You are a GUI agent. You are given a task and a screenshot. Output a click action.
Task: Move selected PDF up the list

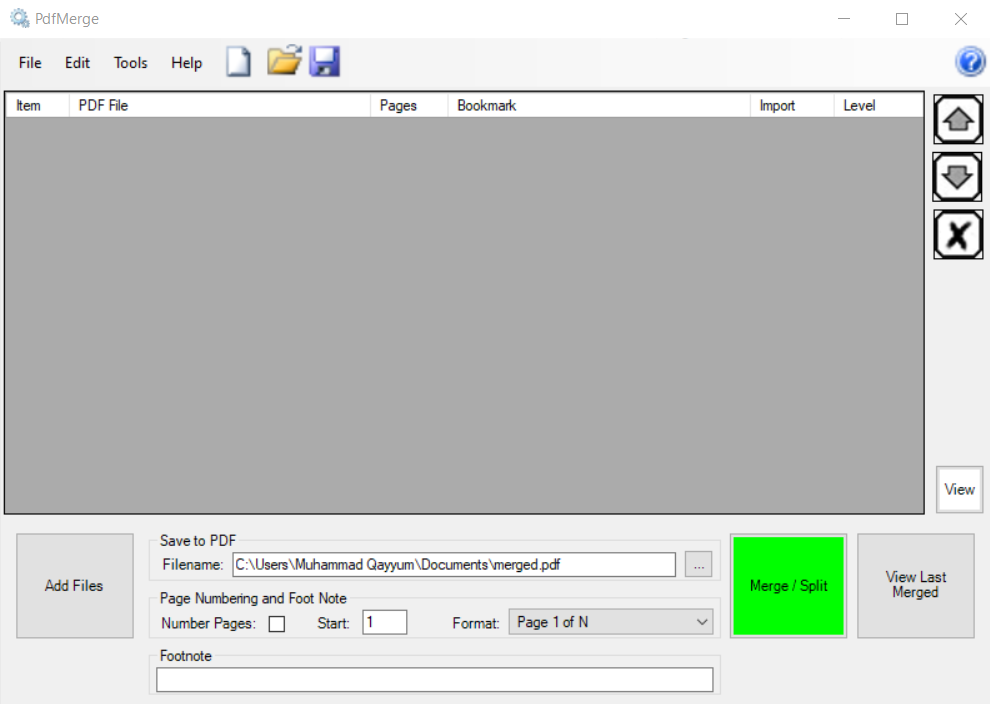[x=957, y=119]
